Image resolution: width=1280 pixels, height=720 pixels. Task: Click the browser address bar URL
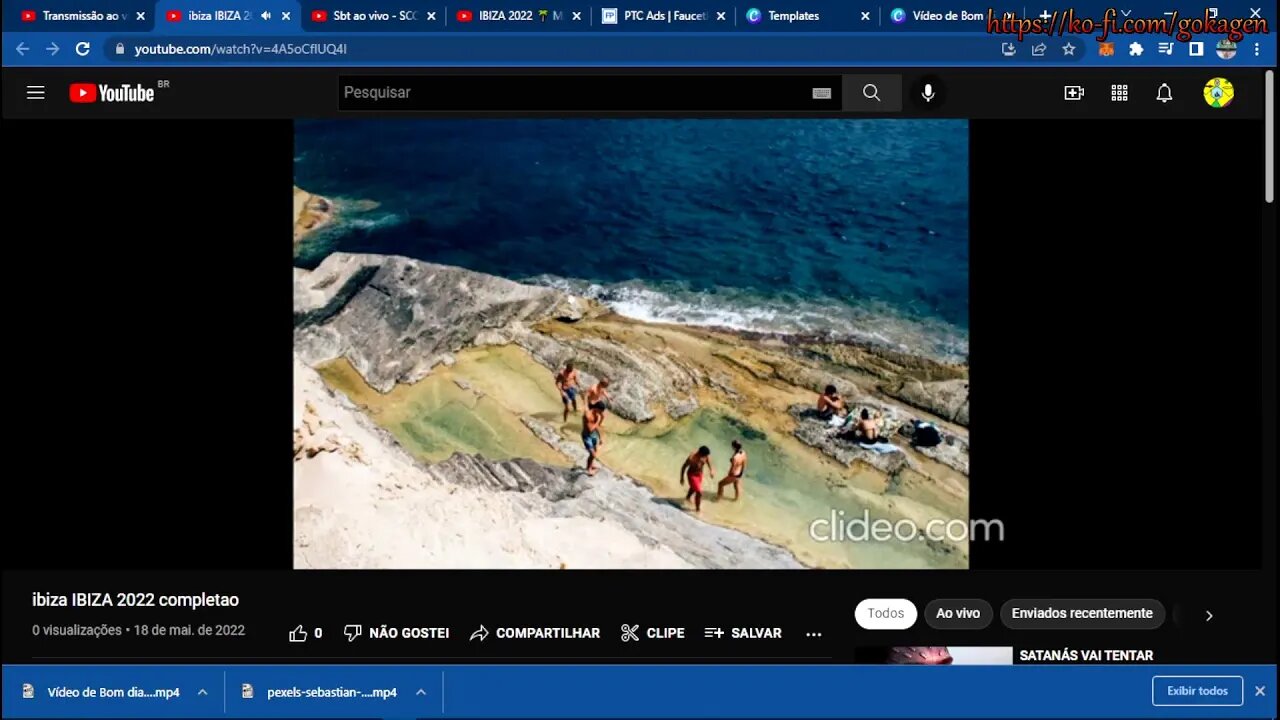241,49
